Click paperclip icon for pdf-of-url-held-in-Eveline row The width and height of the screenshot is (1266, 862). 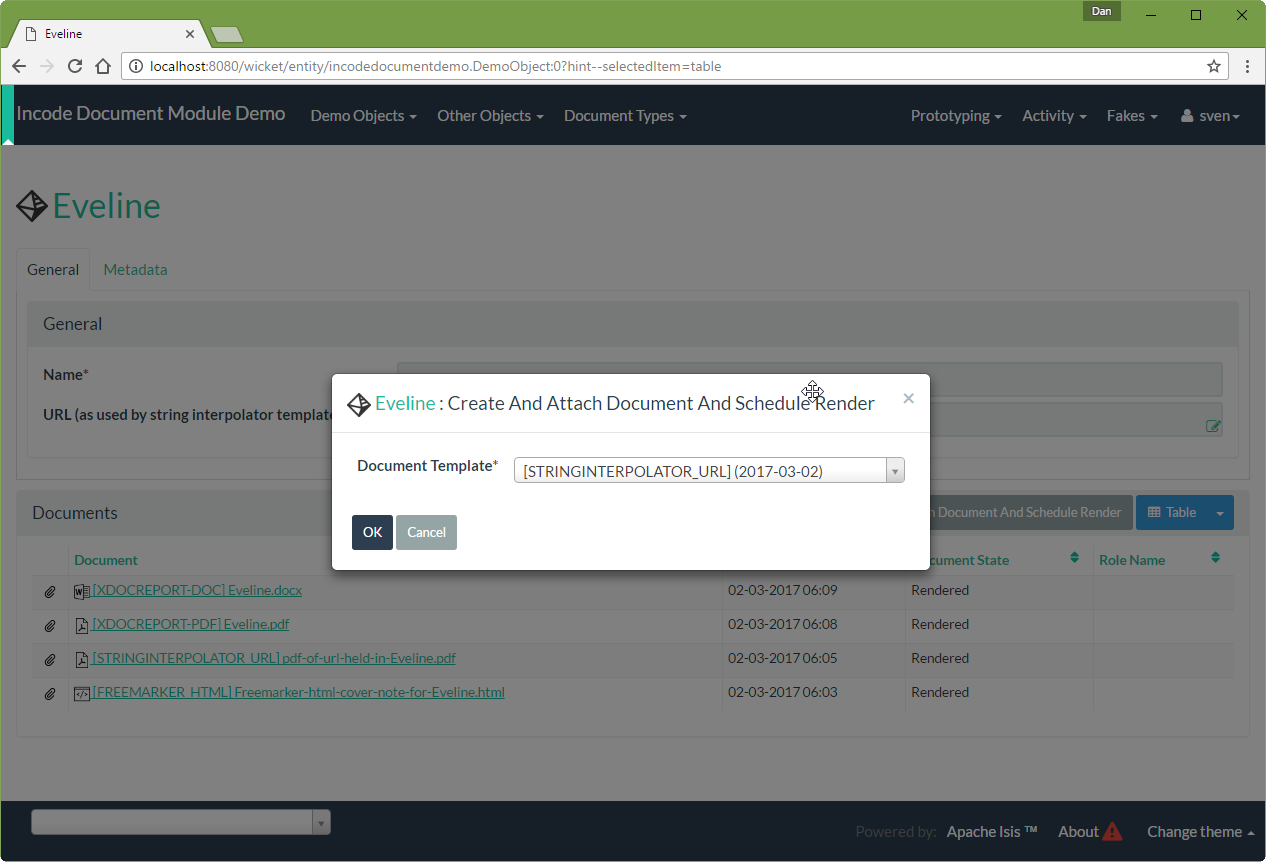click(x=50, y=660)
